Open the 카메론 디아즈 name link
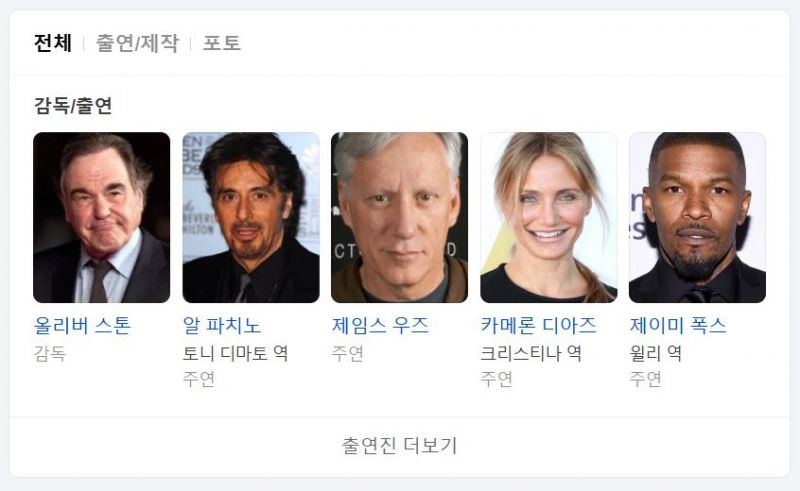Viewport: 800px width, 491px height. [538, 326]
